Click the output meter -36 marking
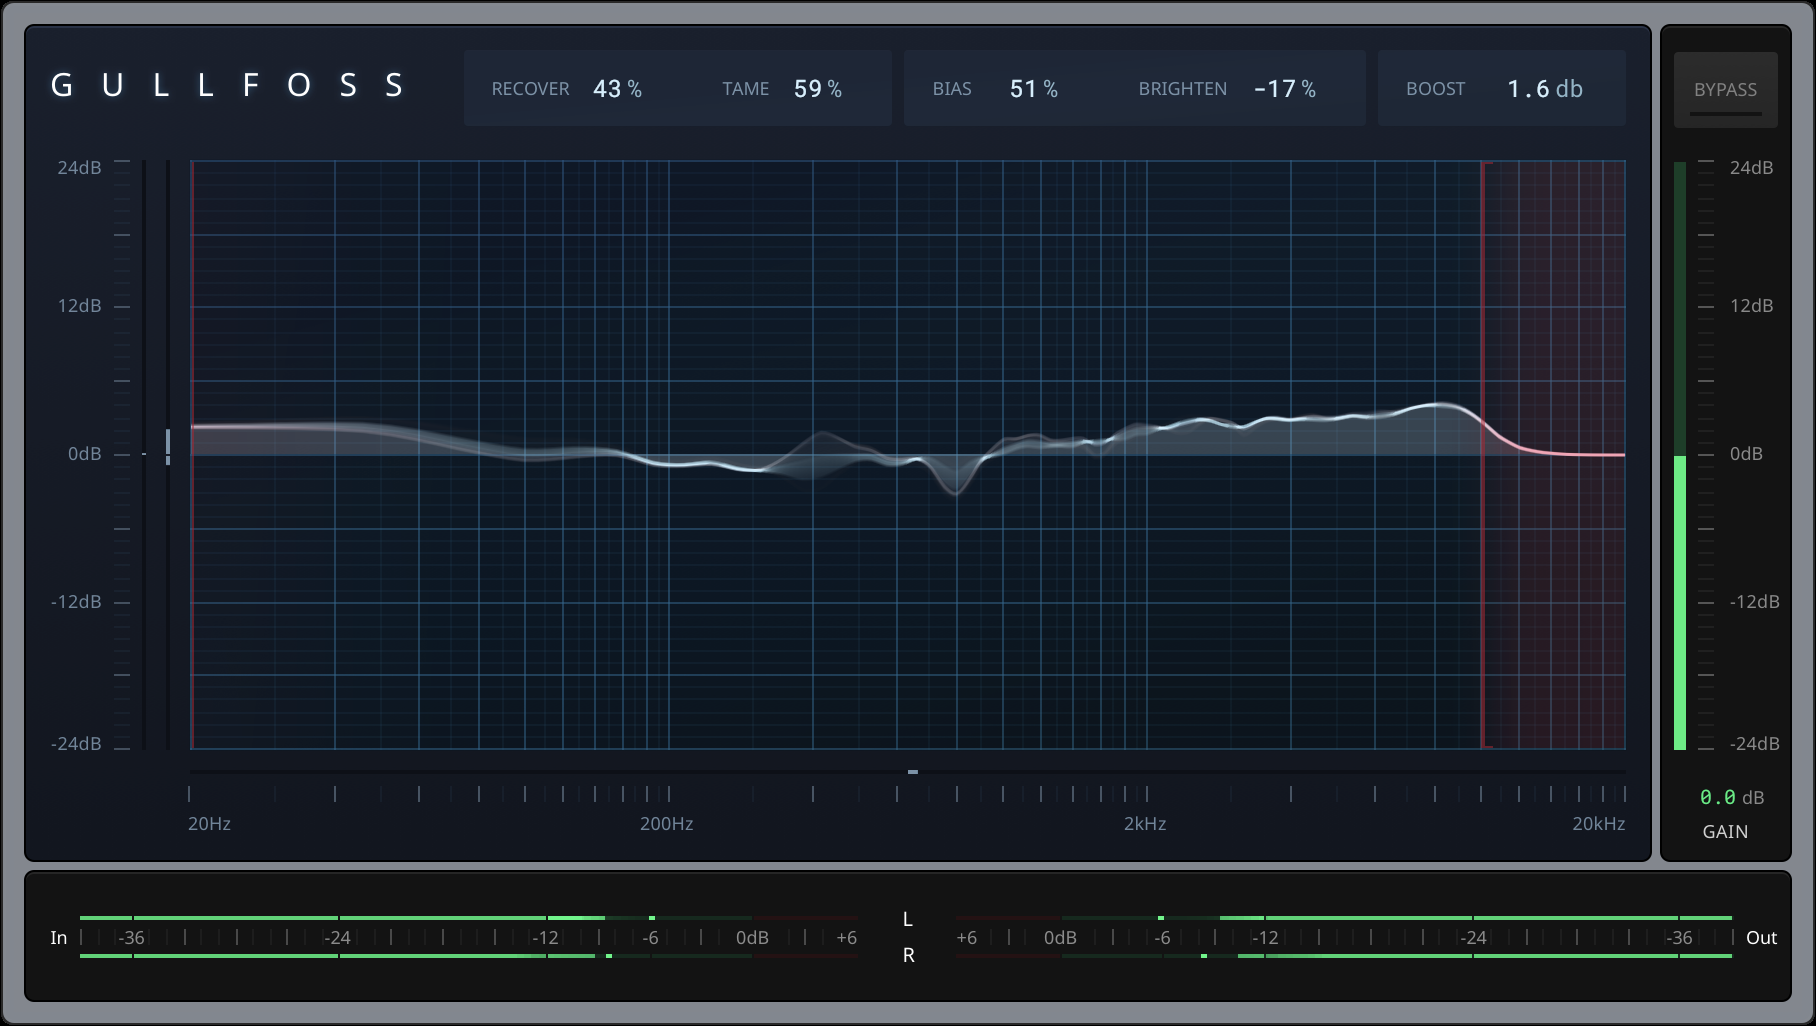 (1679, 938)
